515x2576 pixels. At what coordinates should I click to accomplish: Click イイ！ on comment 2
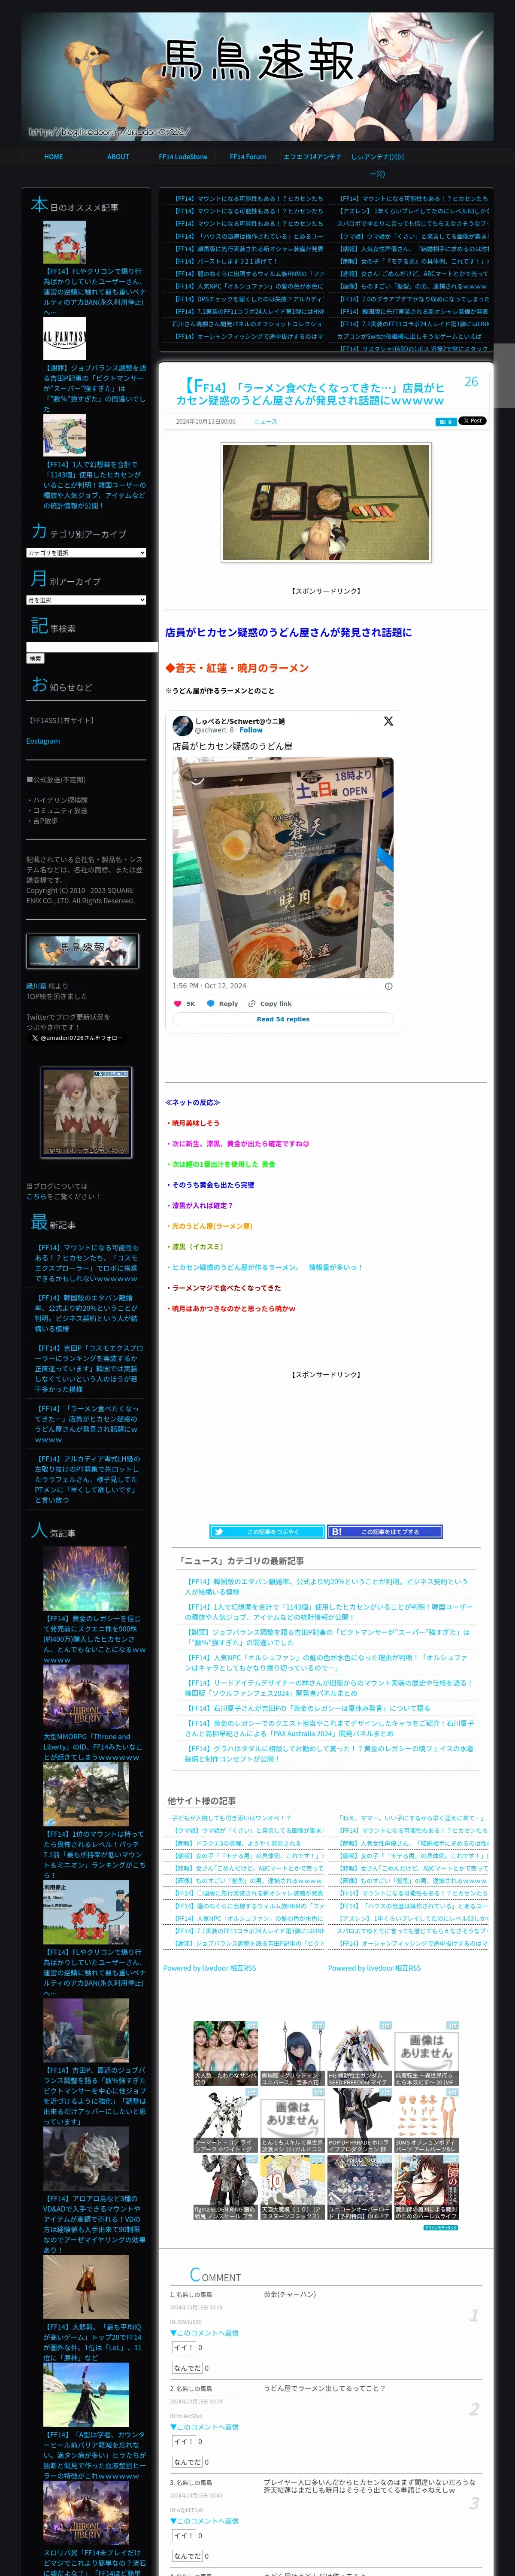(184, 2441)
